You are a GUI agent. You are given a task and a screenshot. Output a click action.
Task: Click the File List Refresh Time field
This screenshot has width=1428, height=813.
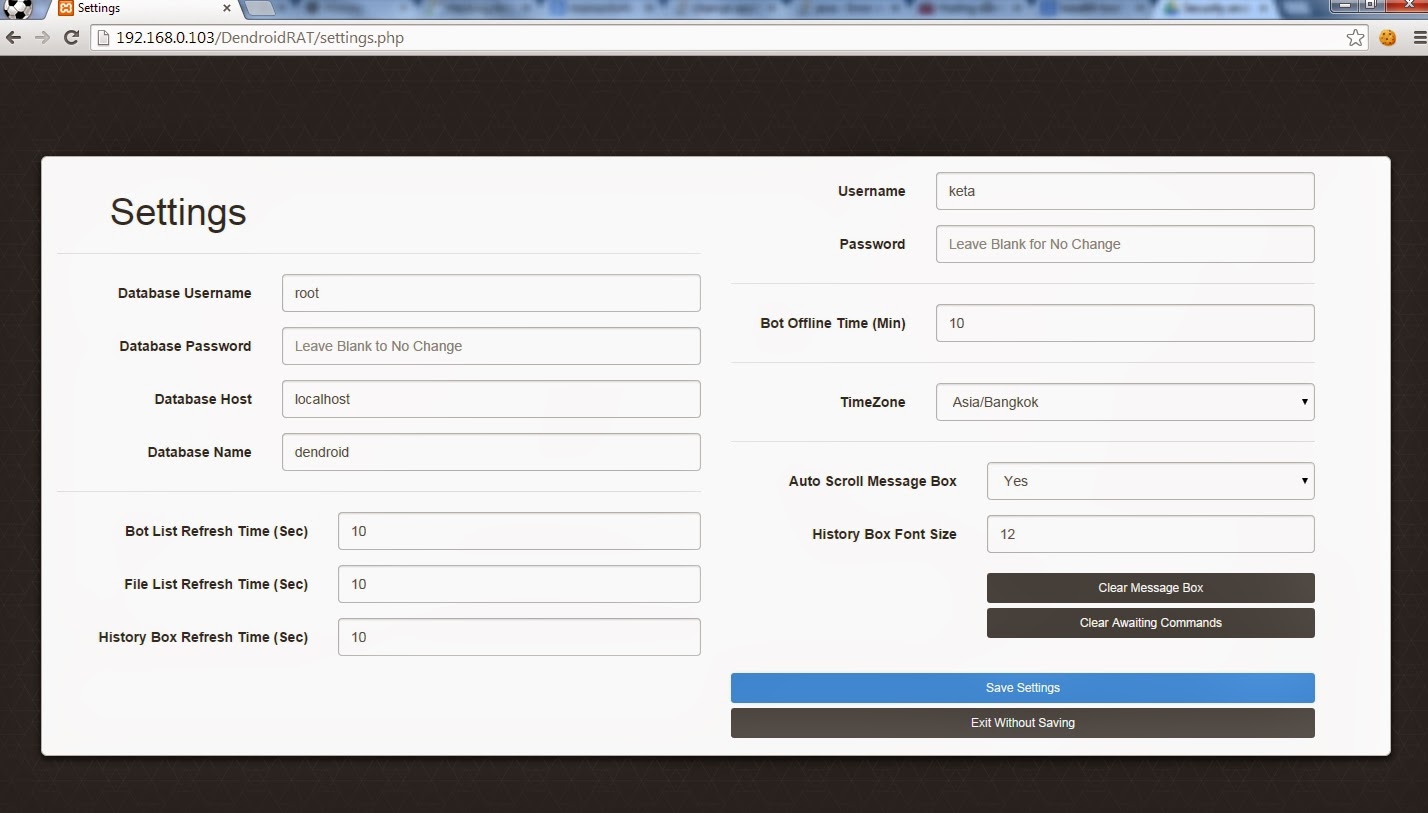click(519, 584)
